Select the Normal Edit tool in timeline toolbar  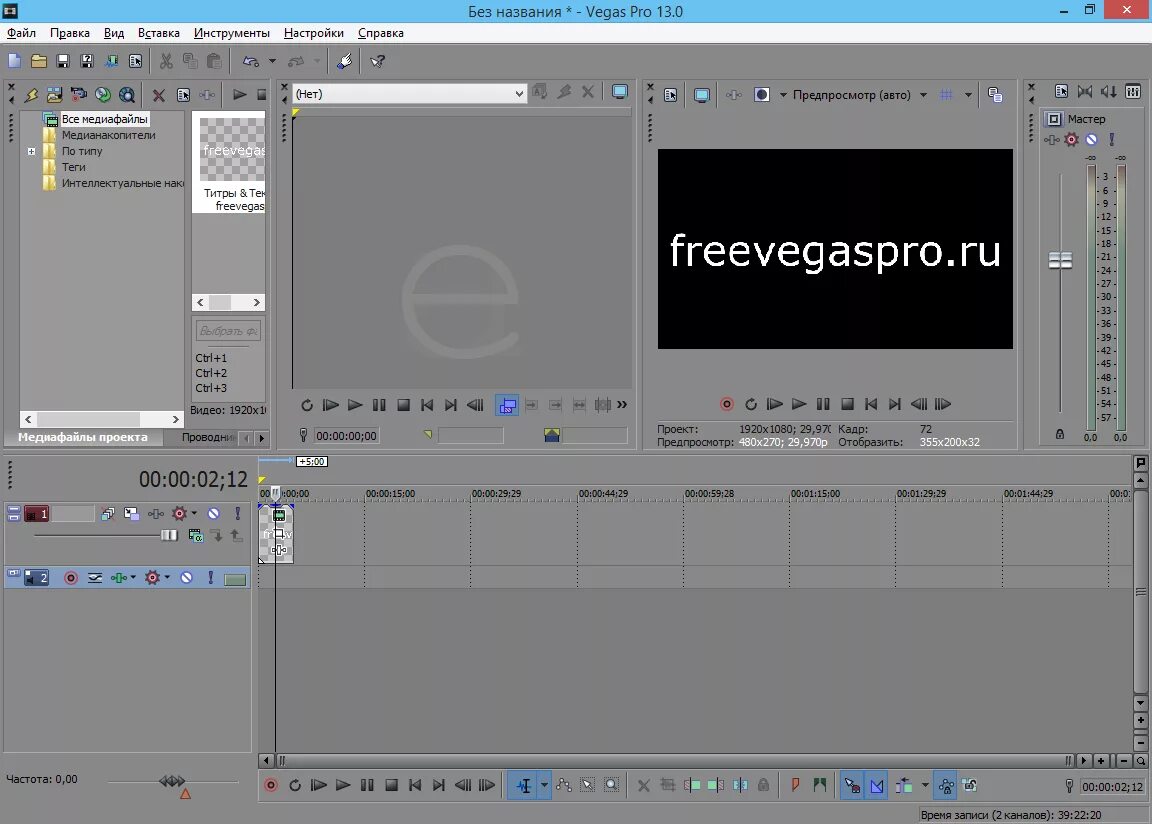(x=523, y=785)
